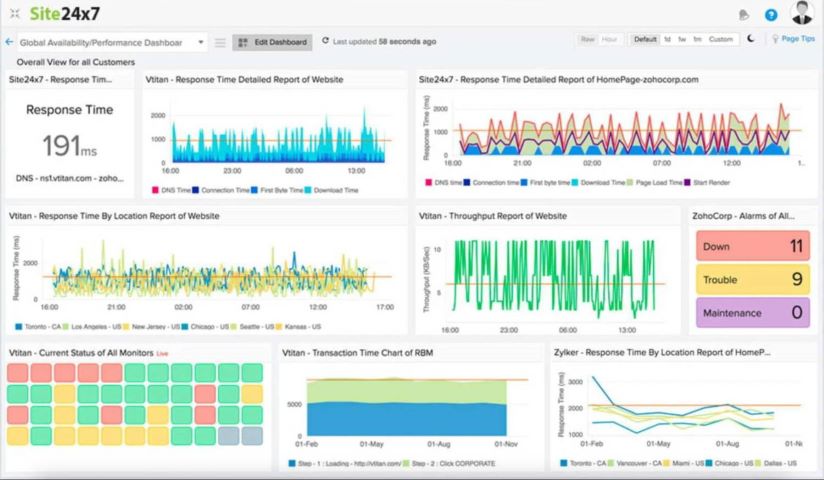Viewport: 824px width, 480px height.
Task: Open the blue help question mark icon
Action: click(771, 15)
